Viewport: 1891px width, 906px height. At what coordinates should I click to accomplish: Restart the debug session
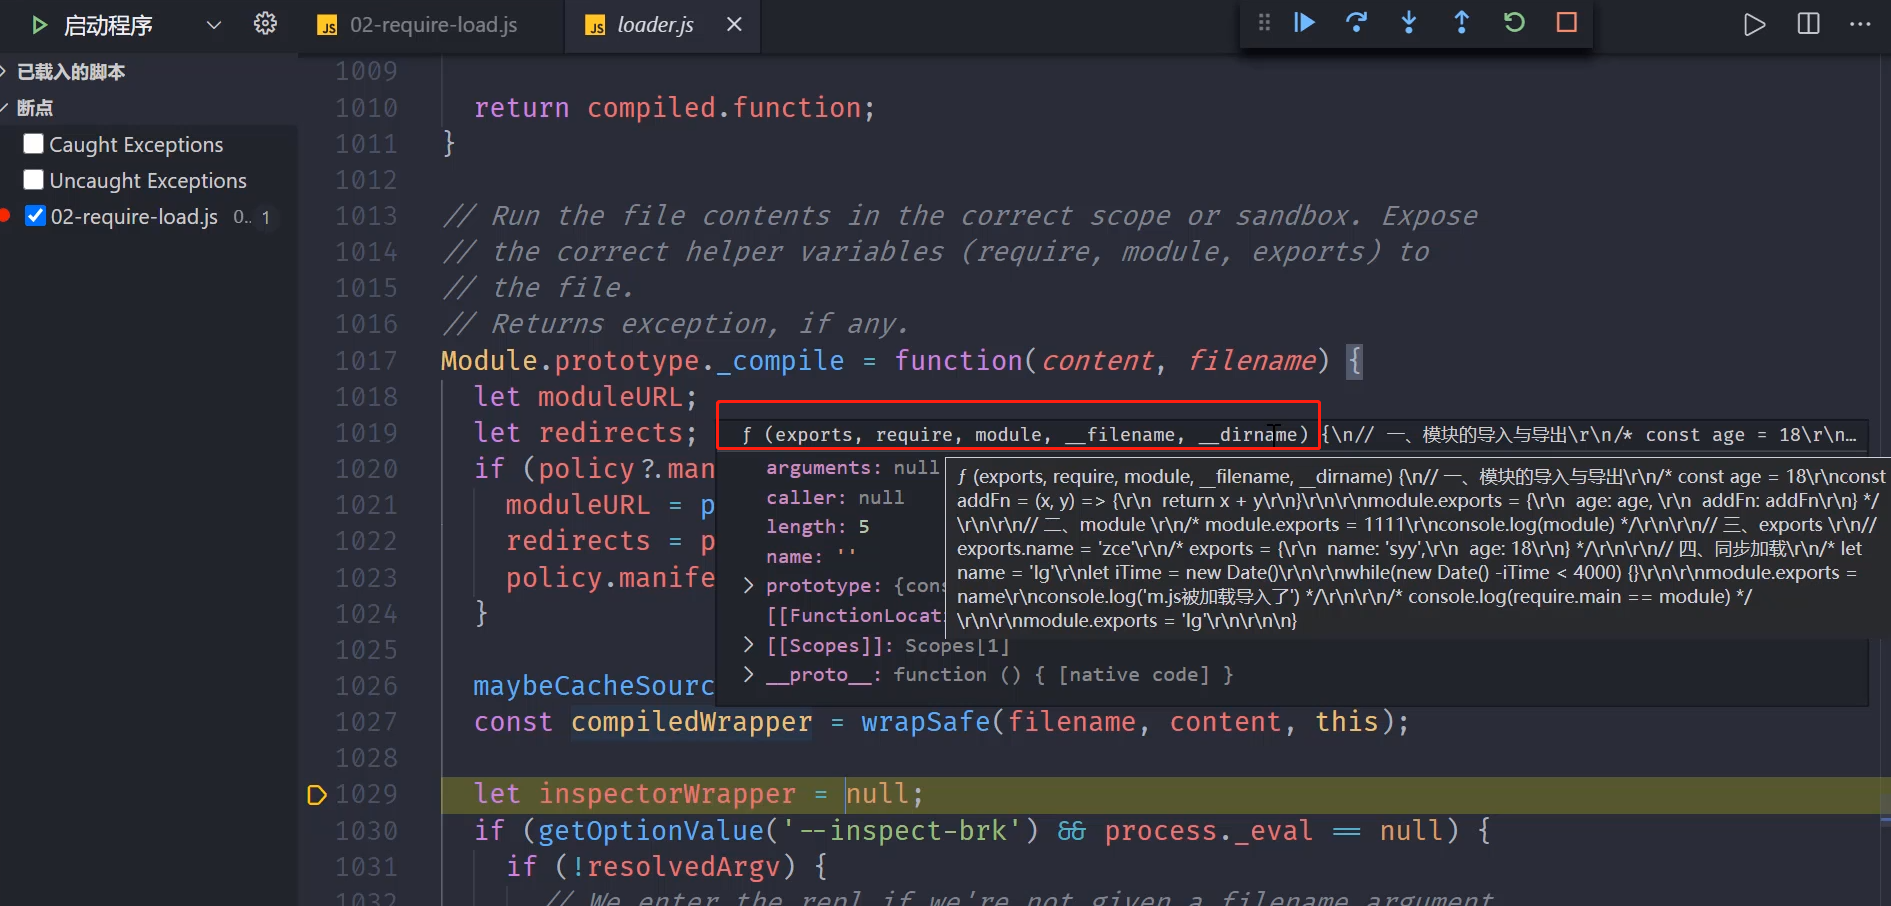1514,23
